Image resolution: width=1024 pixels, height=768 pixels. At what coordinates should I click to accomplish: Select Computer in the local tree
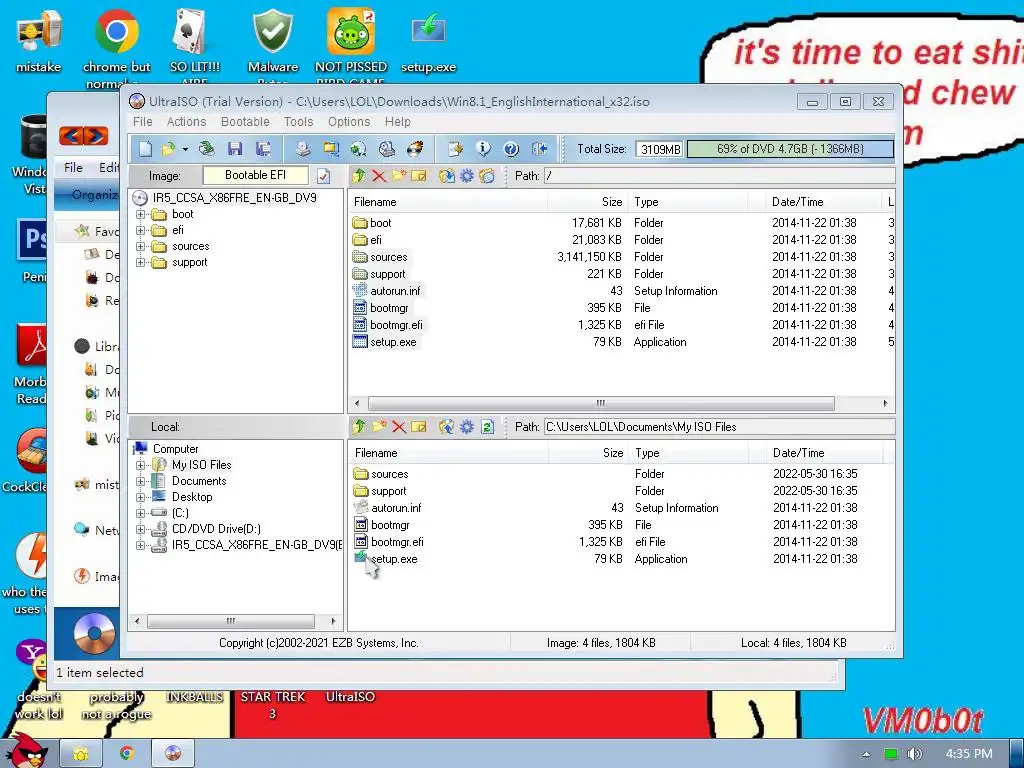point(175,449)
